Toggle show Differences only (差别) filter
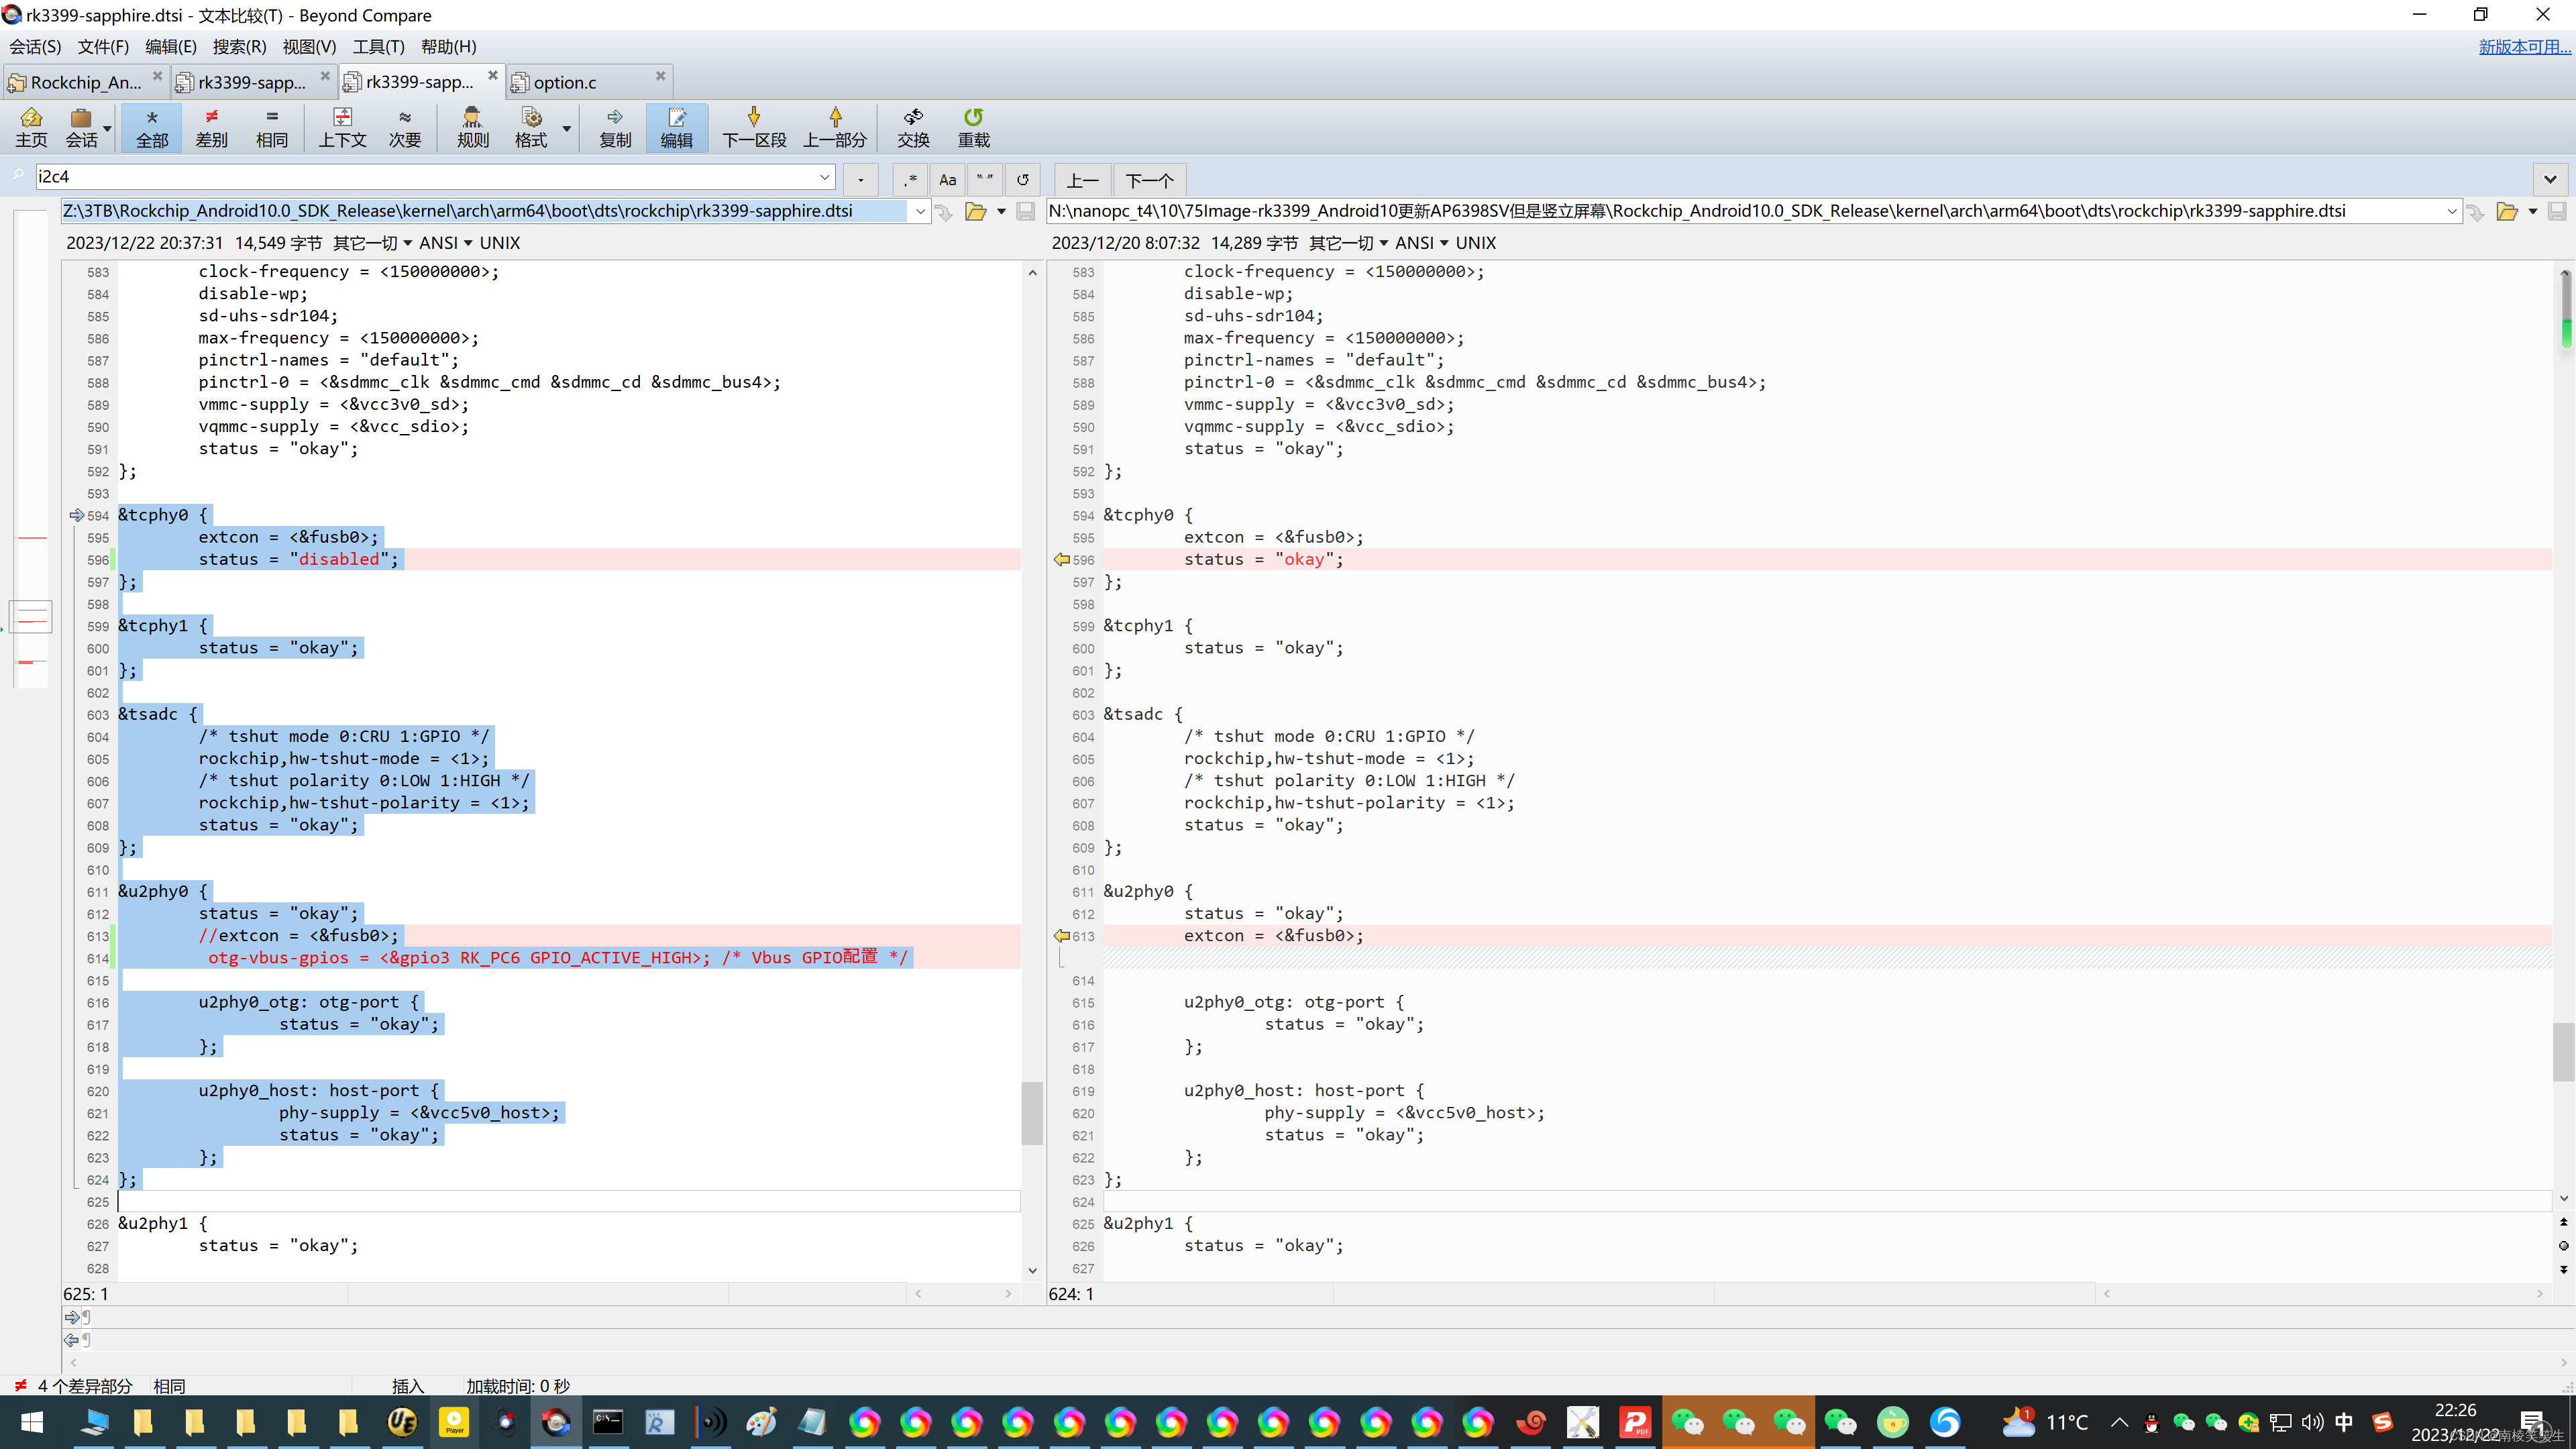The width and height of the screenshot is (2576, 1449). point(211,127)
